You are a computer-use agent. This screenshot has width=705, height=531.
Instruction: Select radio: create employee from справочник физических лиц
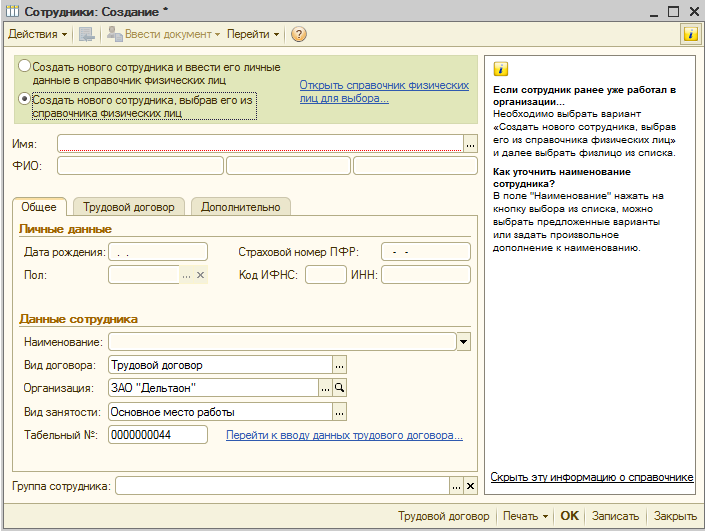pos(24,99)
